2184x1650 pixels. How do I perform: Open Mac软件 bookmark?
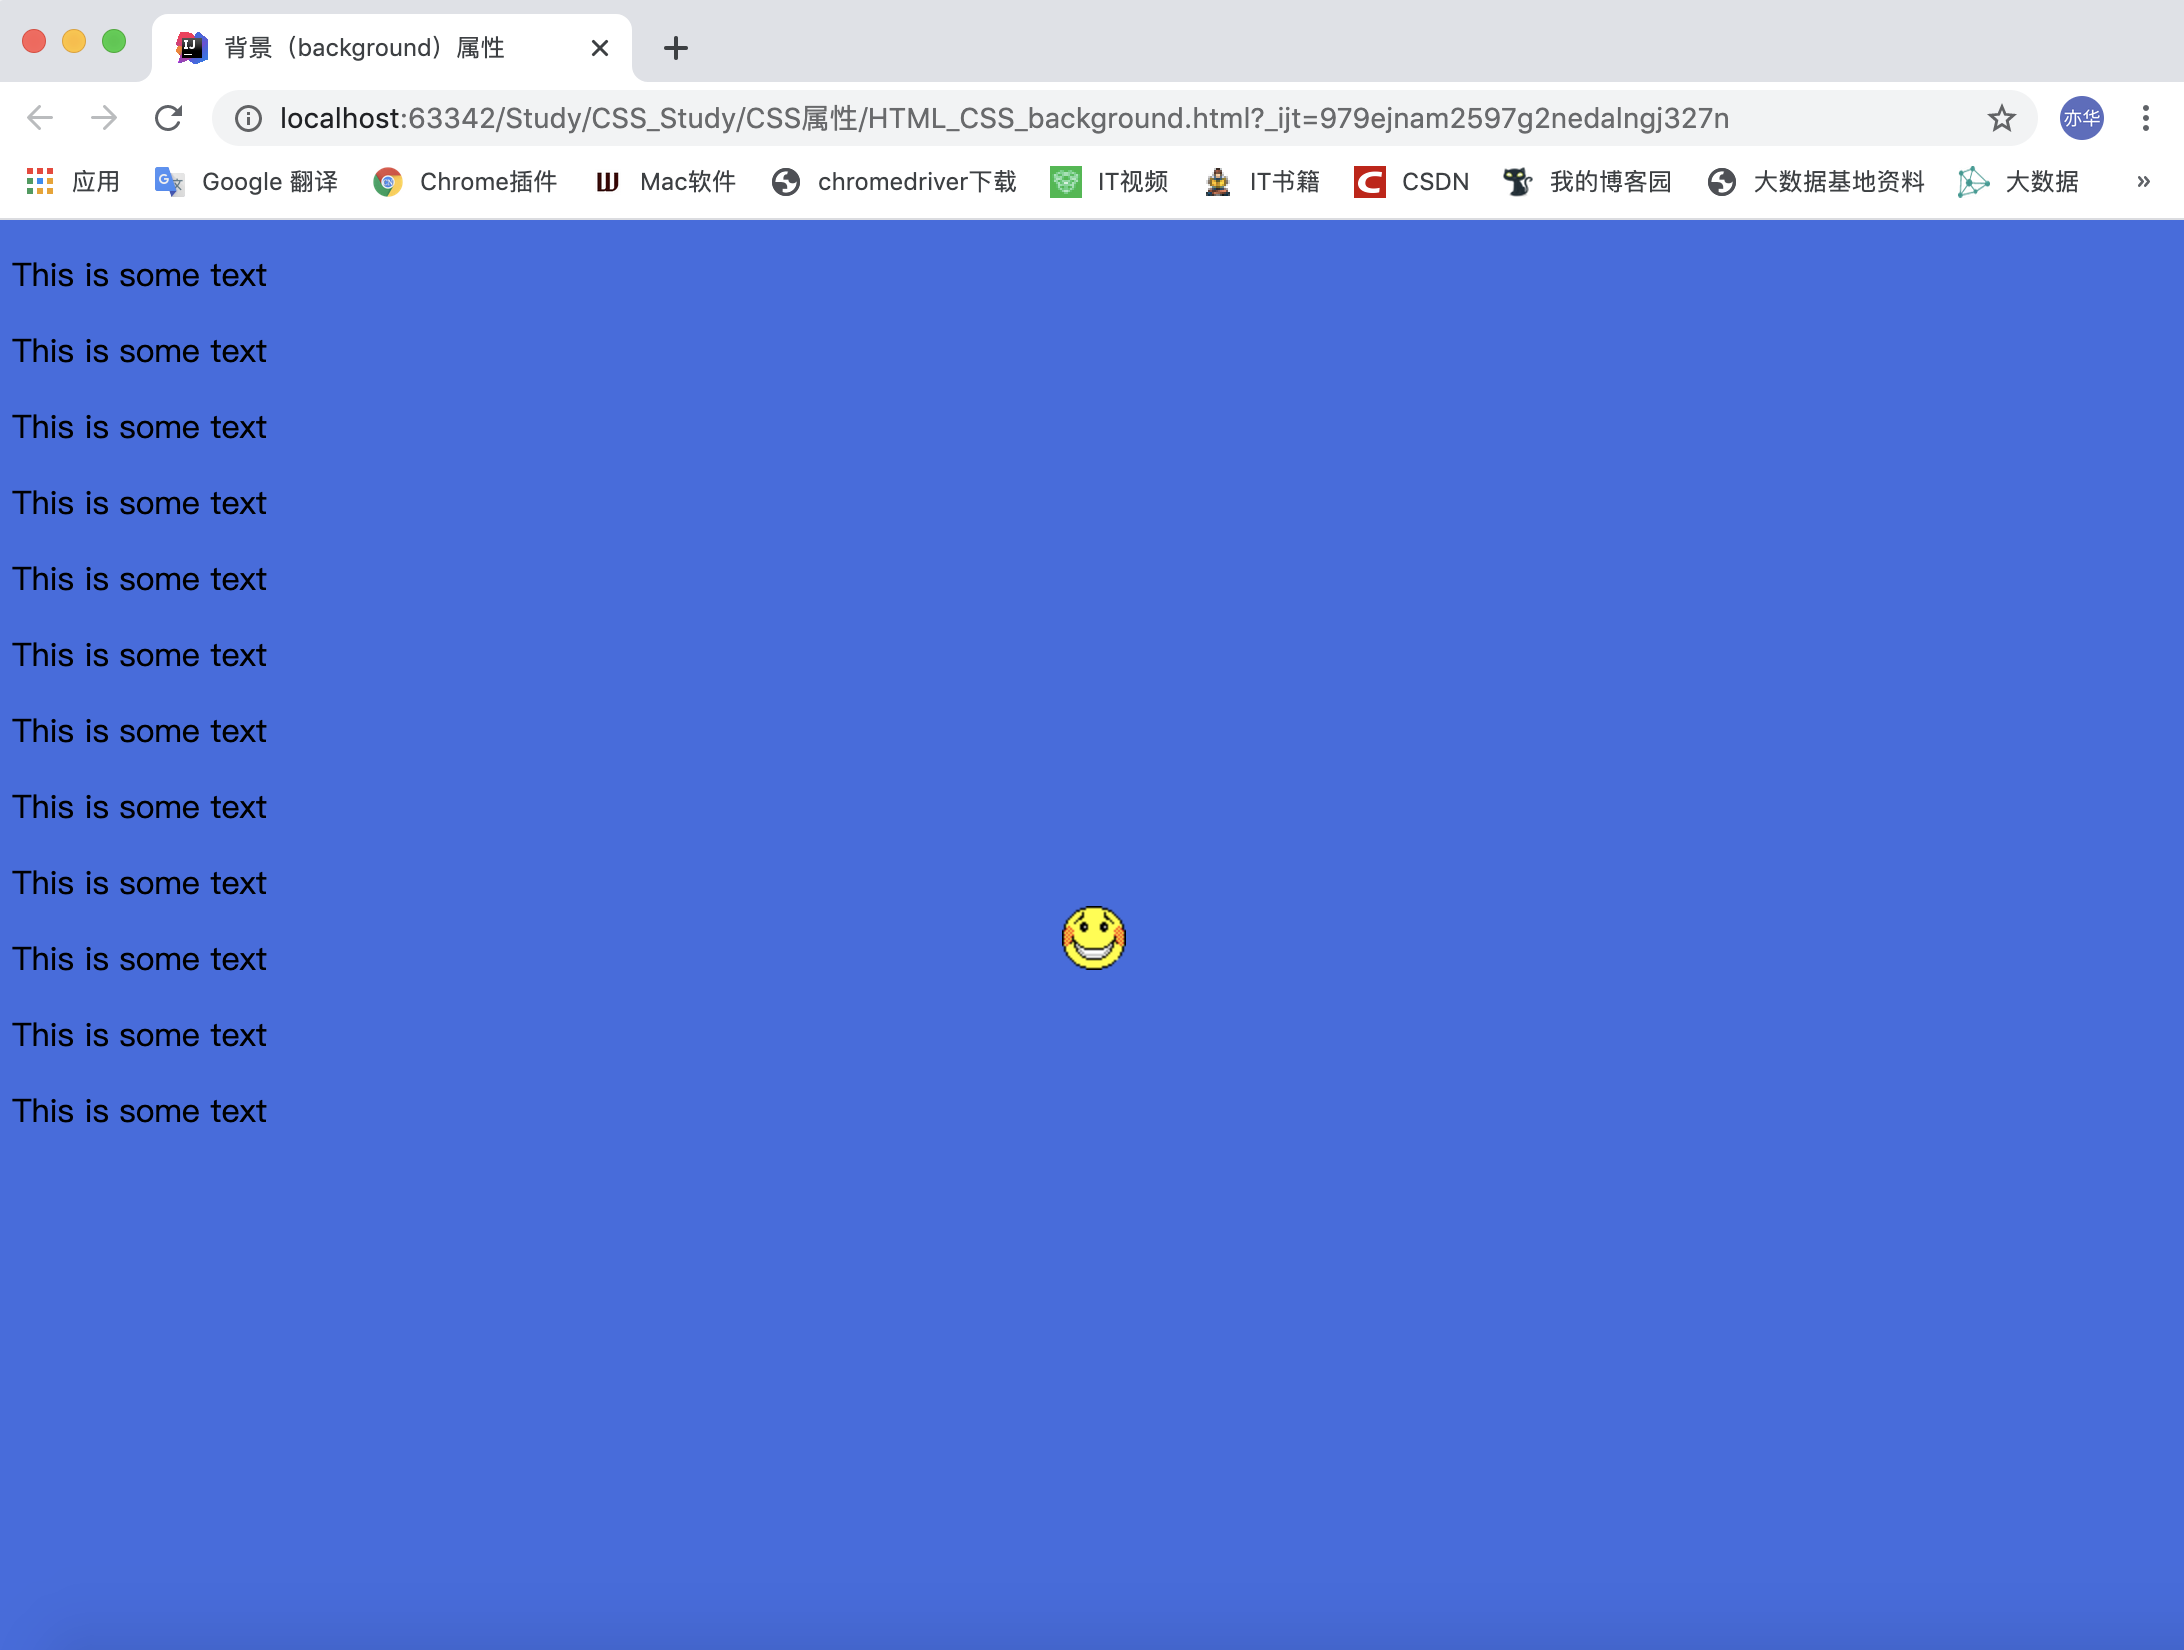click(665, 182)
